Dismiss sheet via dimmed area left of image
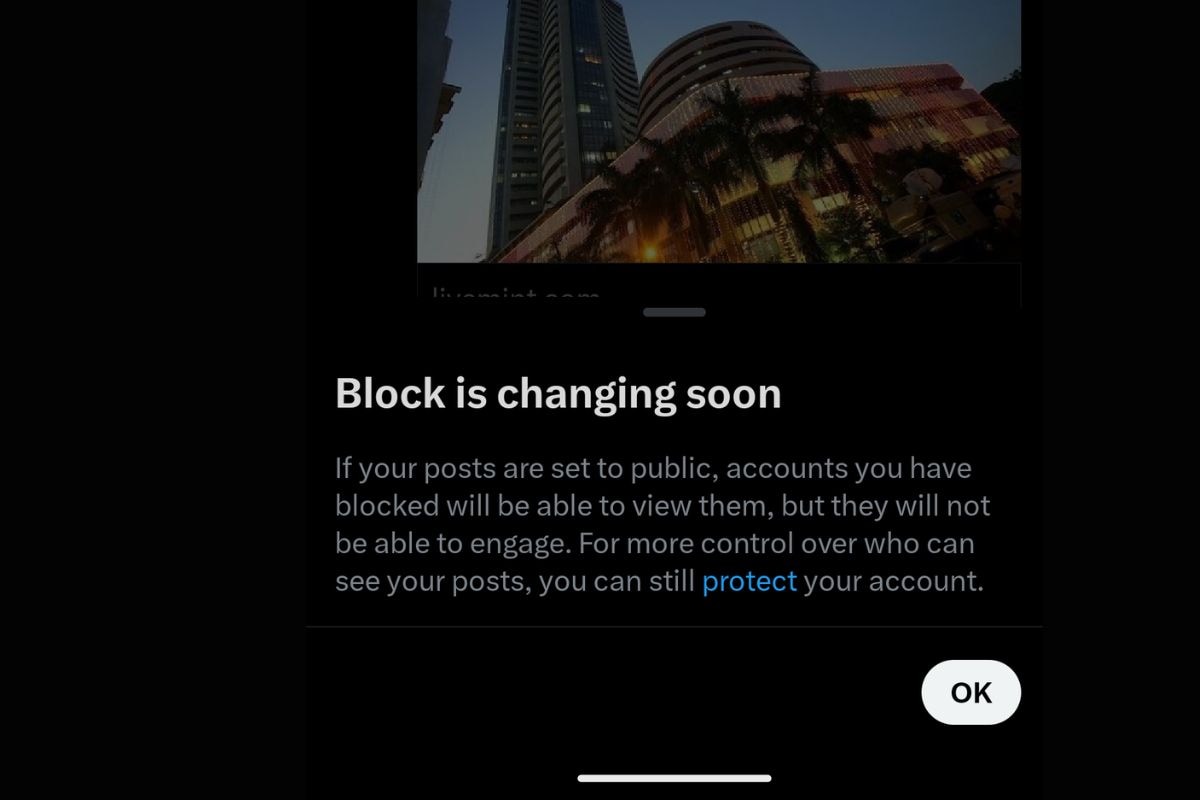The height and width of the screenshot is (800, 1200). (x=200, y=150)
